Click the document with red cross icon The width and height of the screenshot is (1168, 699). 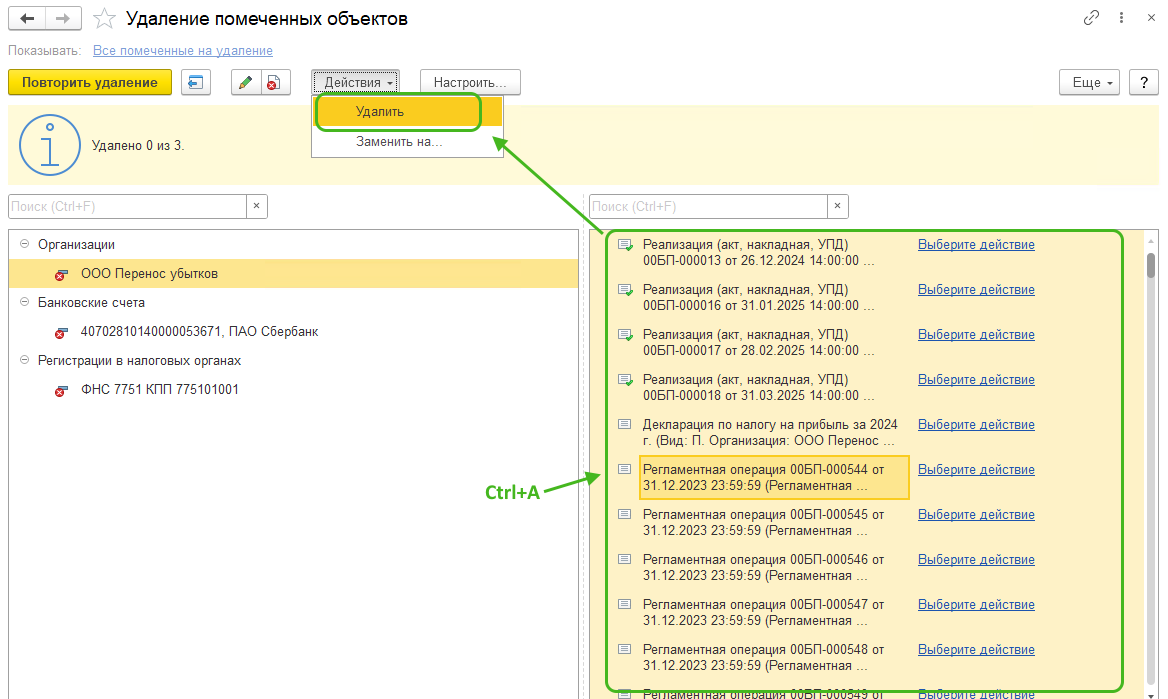(272, 83)
